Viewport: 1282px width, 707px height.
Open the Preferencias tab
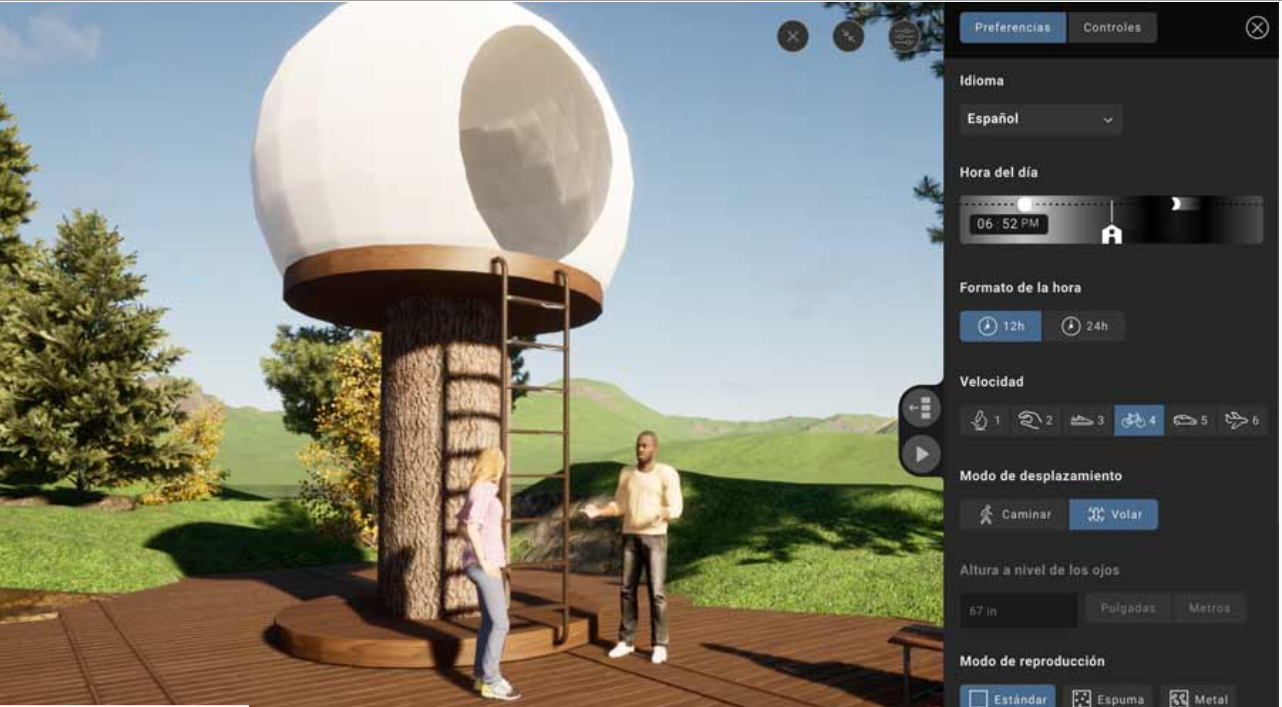(1014, 28)
